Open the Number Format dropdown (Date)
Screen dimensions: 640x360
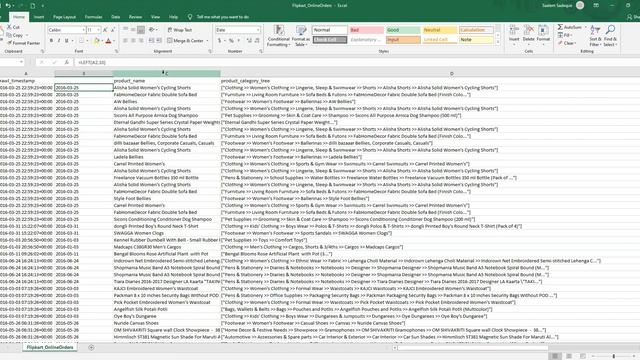pyautogui.click(x=258, y=30)
